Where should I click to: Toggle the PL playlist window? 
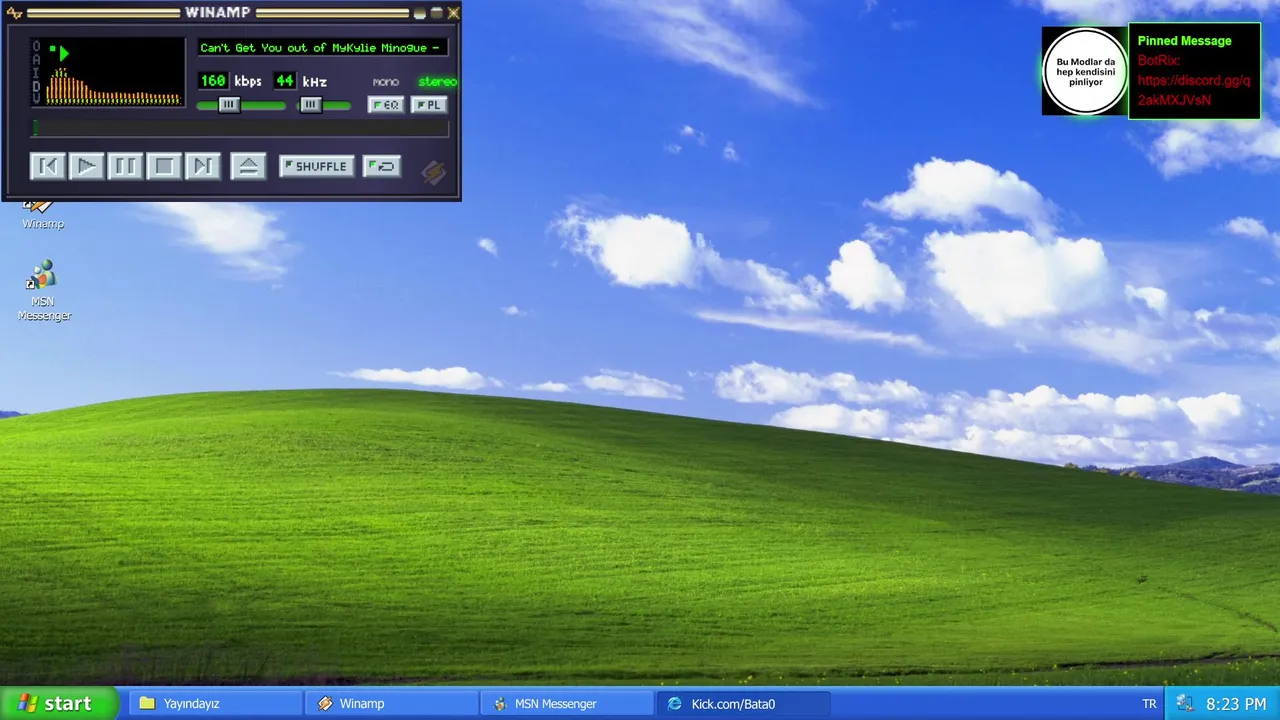pos(429,104)
